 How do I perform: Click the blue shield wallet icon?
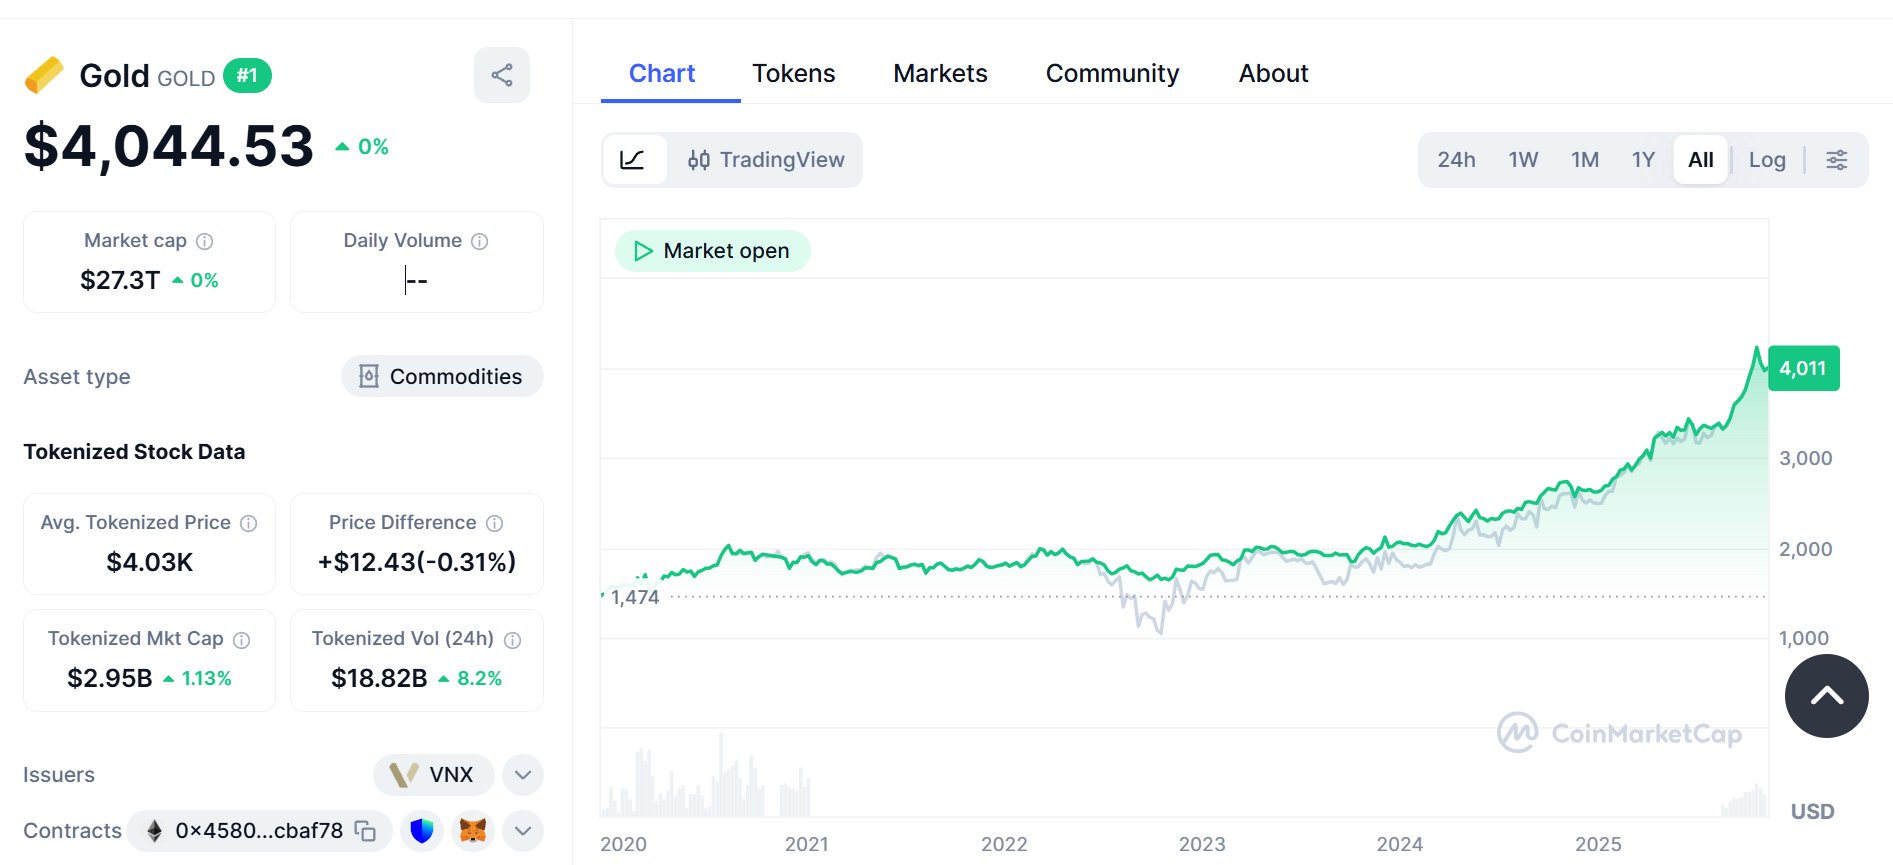(x=422, y=831)
